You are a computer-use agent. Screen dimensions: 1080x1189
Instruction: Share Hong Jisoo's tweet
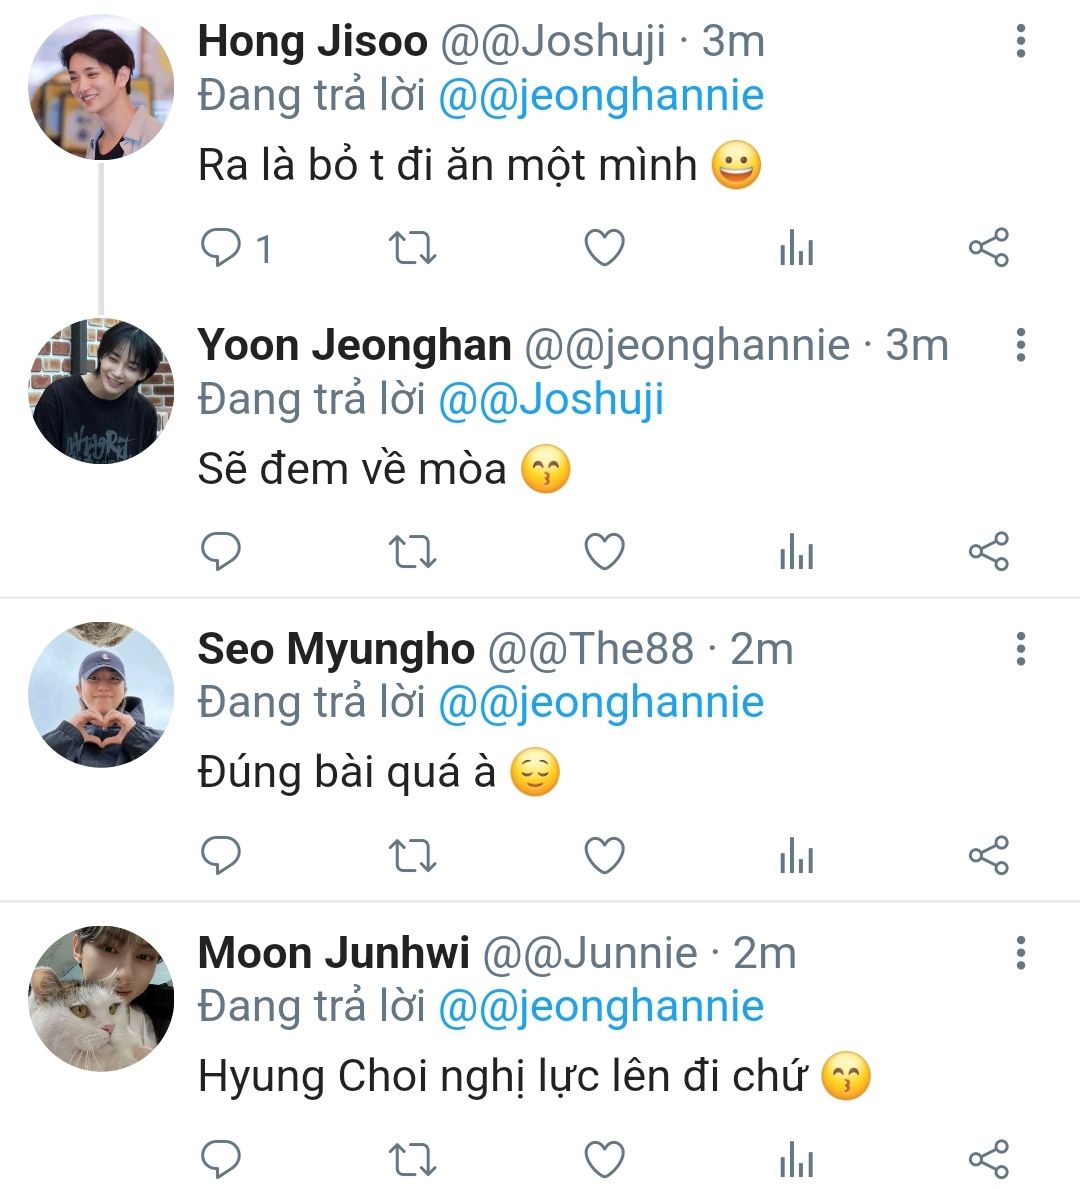coord(989,248)
